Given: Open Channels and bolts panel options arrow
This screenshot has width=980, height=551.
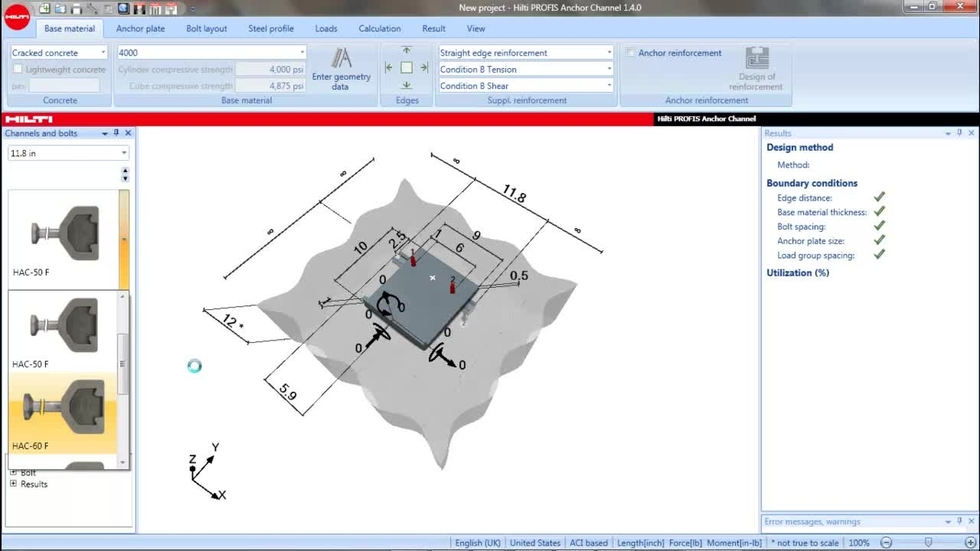Looking at the screenshot, I should click(104, 134).
